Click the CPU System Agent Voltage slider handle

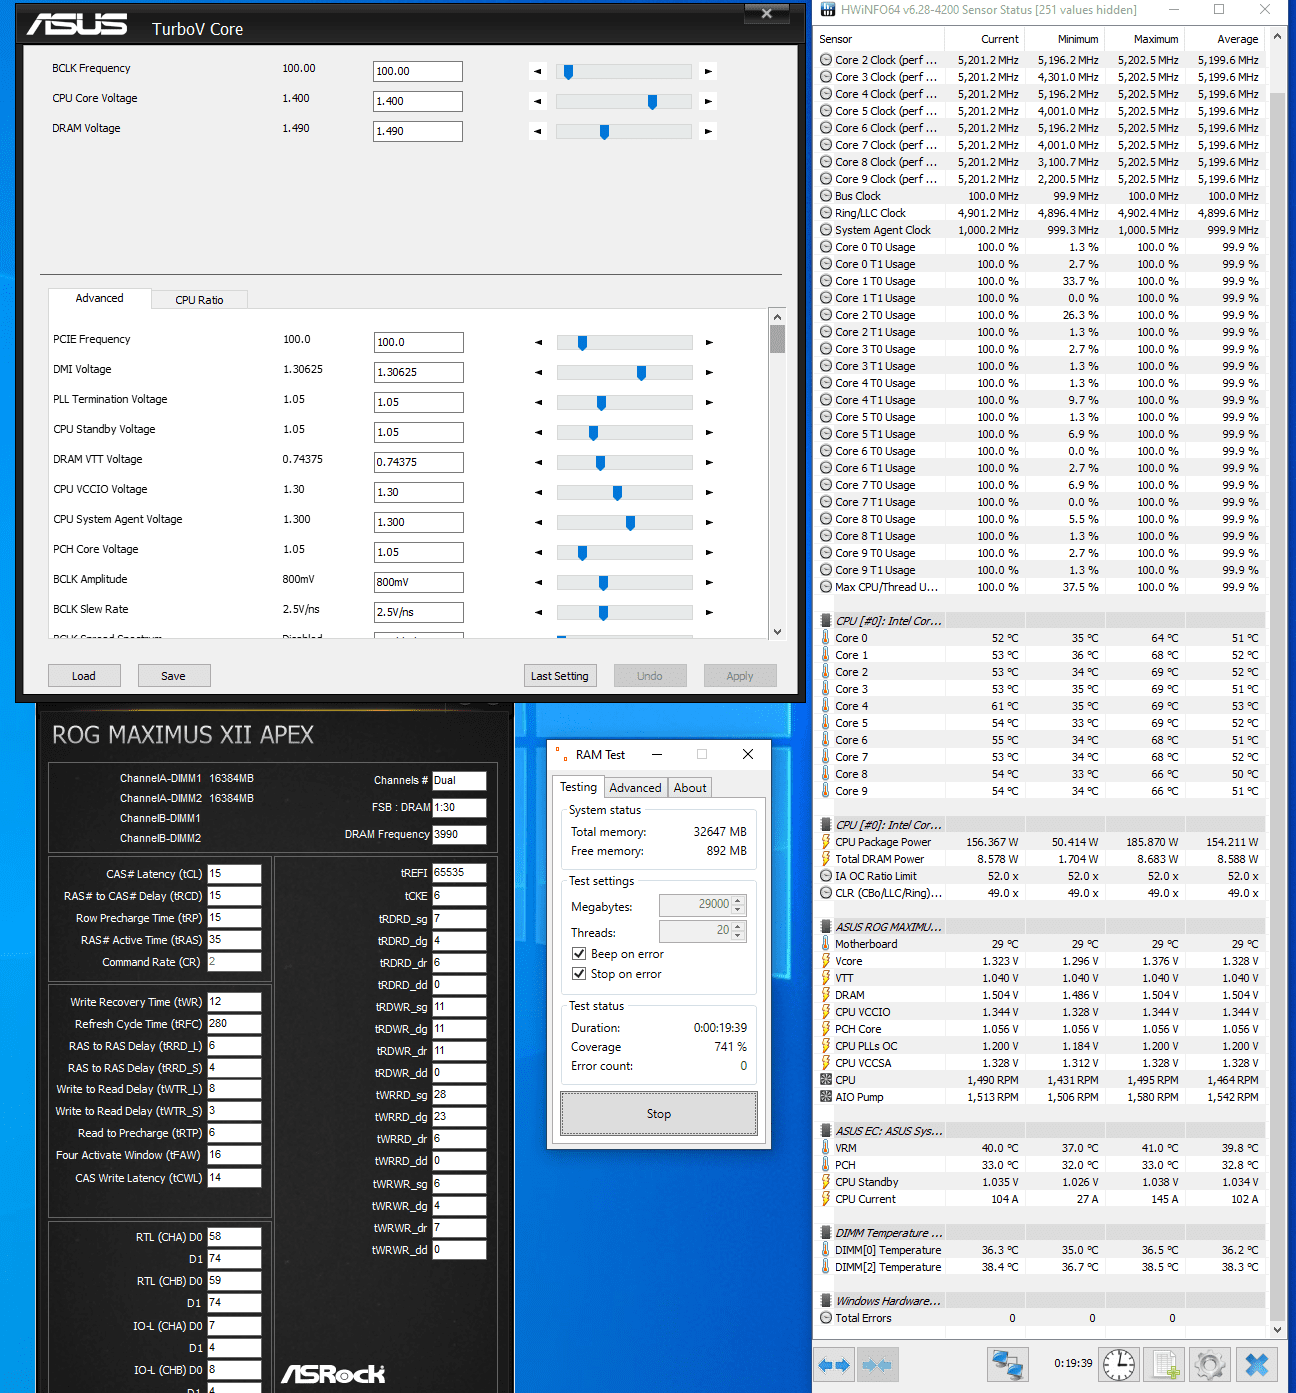630,523
